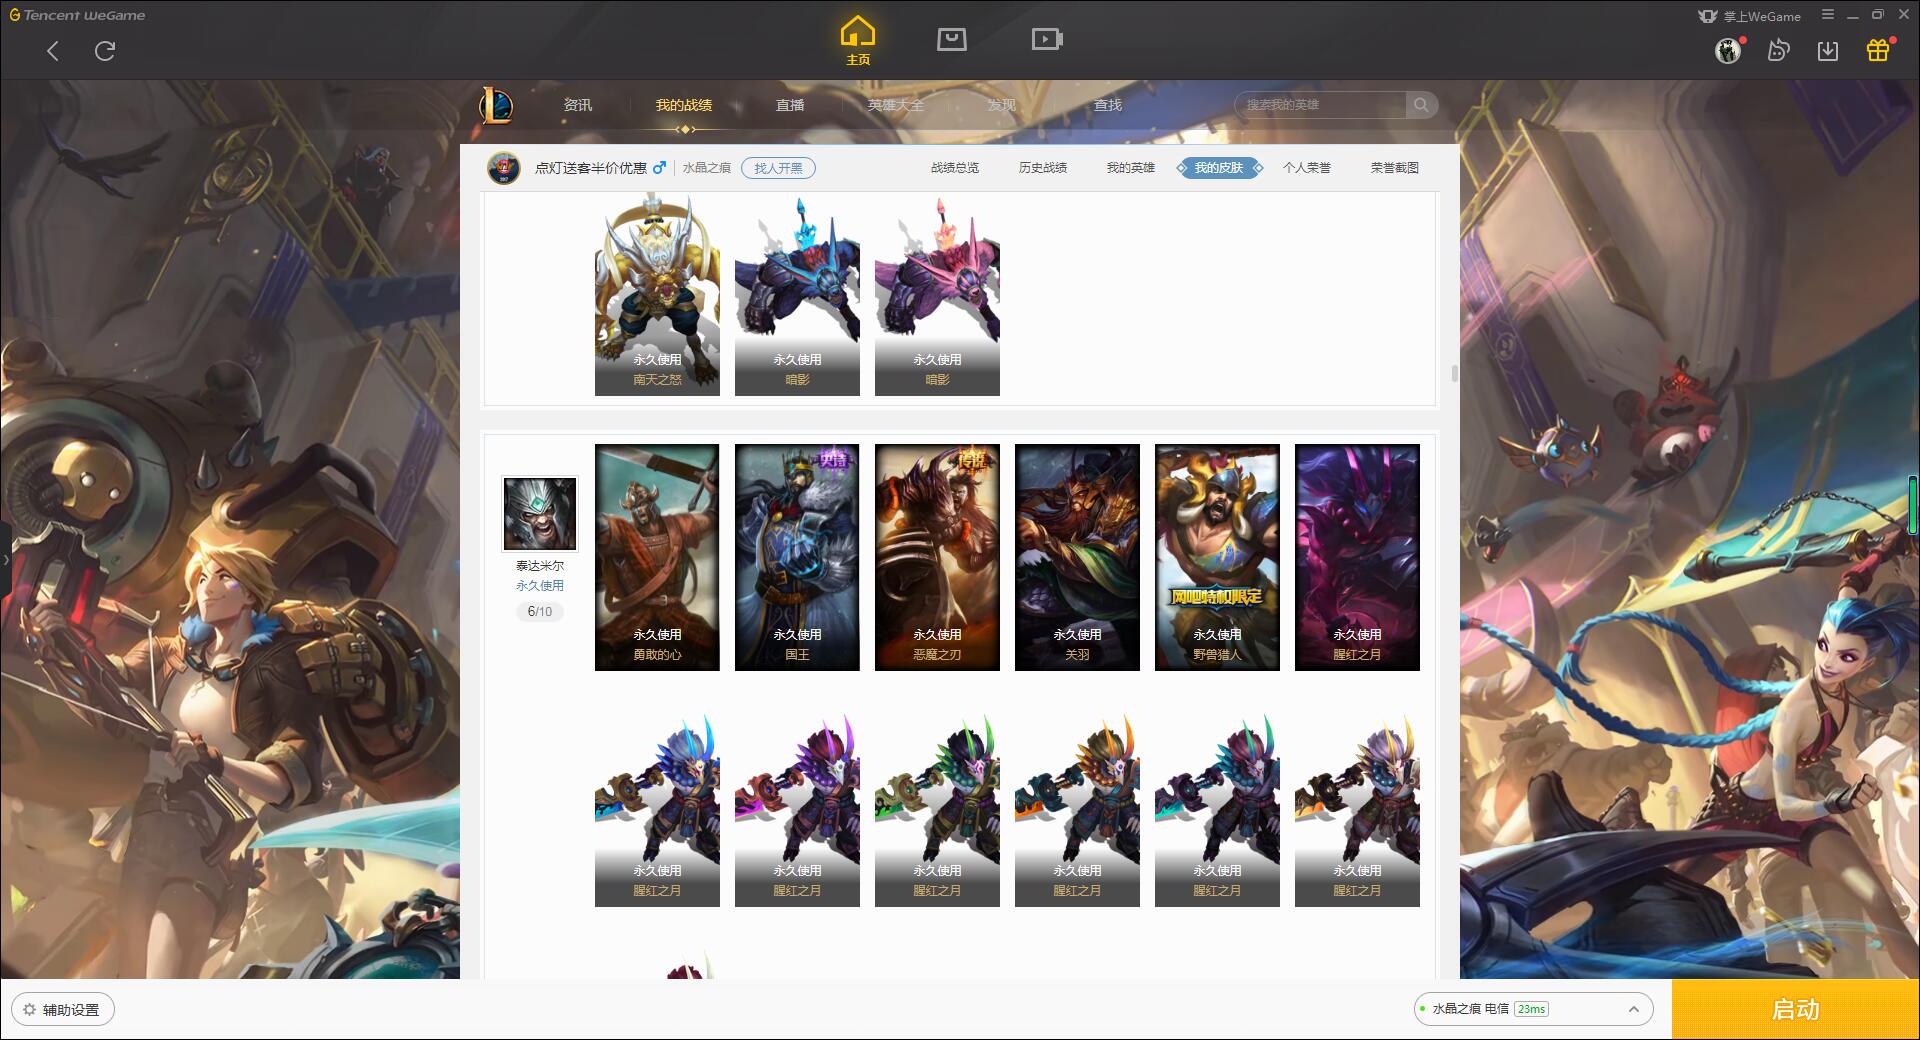The width and height of the screenshot is (1920, 1040).
Task: Click the 23ms latency indicator
Action: pos(1531,1009)
